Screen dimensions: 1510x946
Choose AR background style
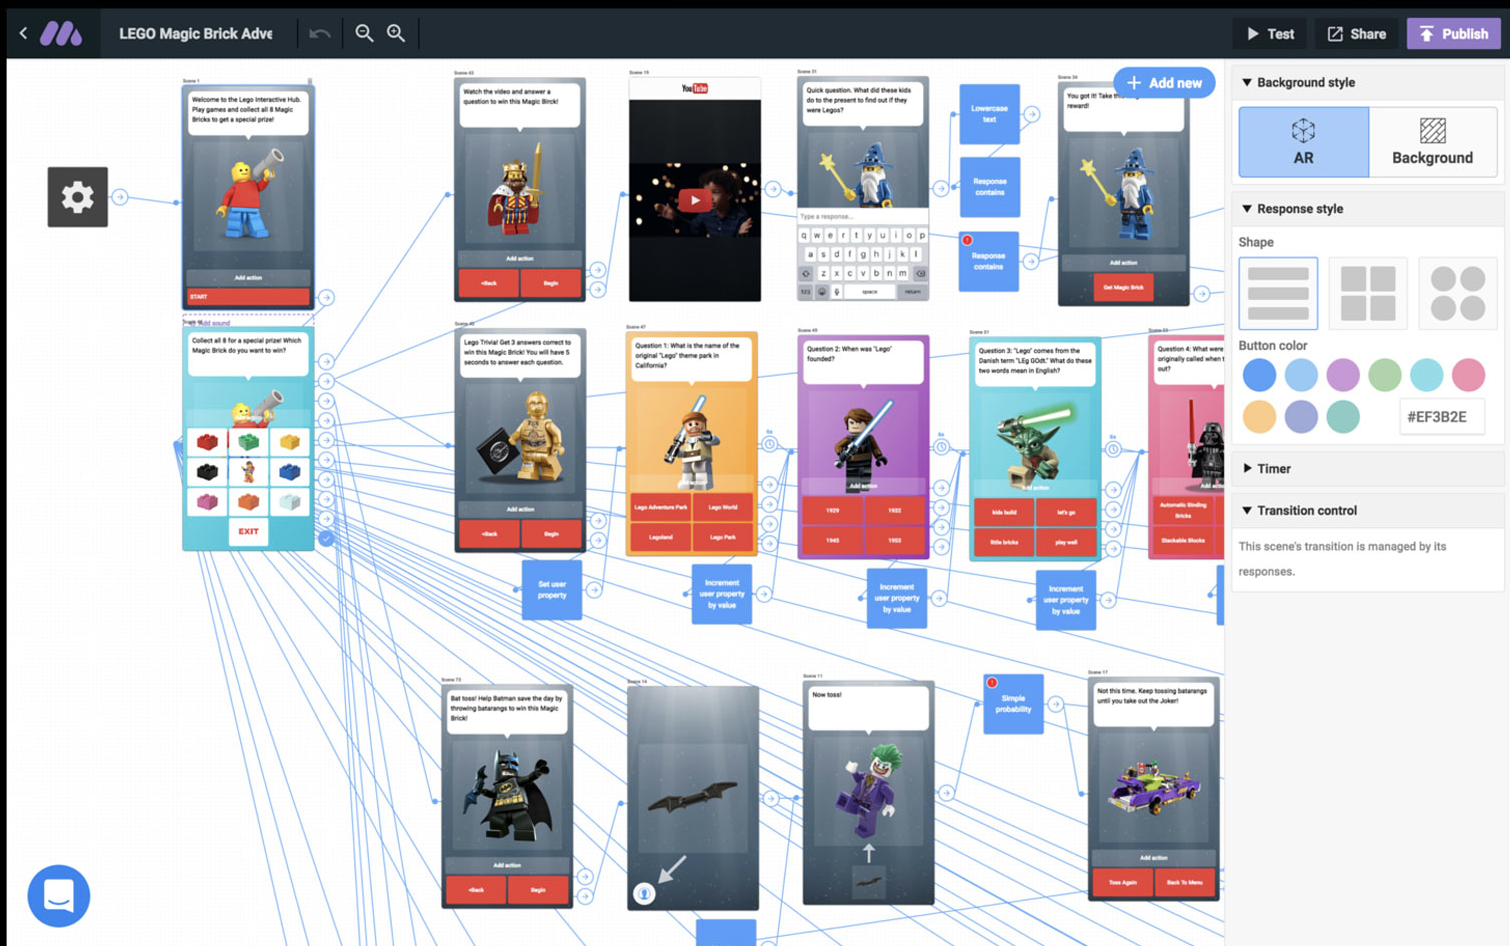(x=1303, y=142)
